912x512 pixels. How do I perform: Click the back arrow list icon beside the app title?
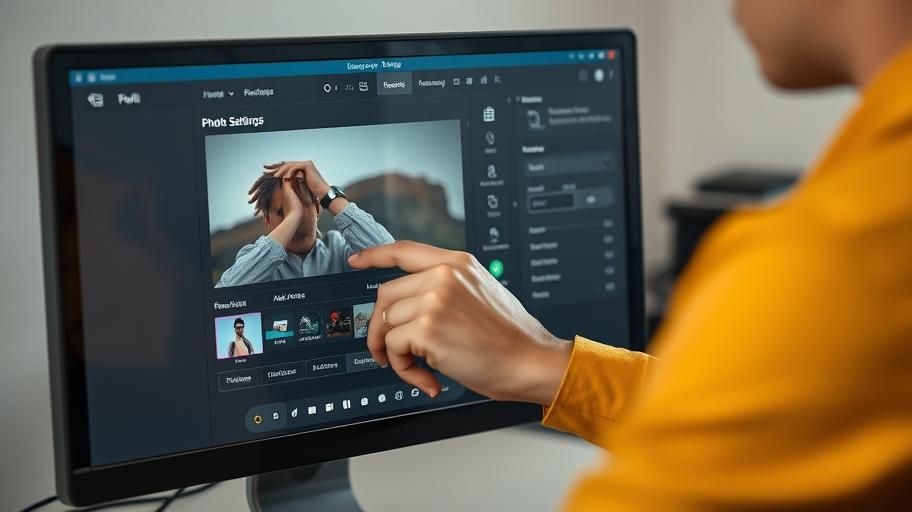coord(95,99)
